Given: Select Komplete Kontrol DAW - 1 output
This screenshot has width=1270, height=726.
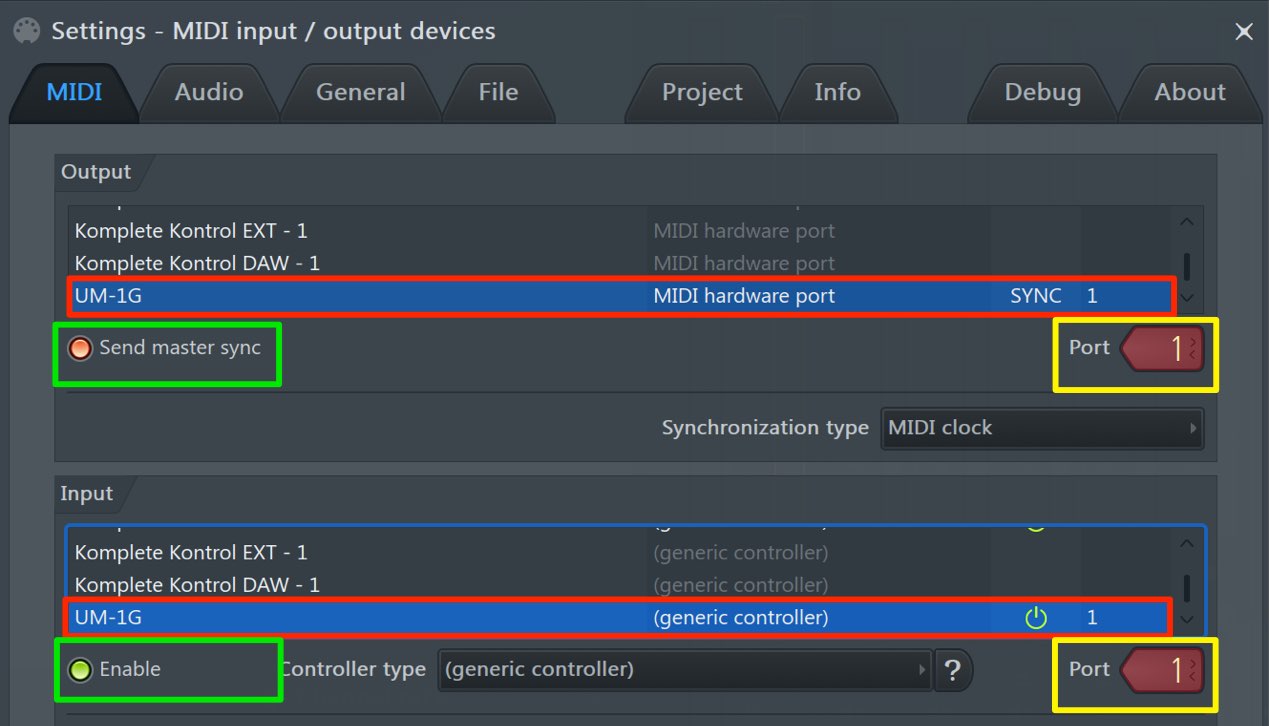Looking at the screenshot, I should pos(620,264).
